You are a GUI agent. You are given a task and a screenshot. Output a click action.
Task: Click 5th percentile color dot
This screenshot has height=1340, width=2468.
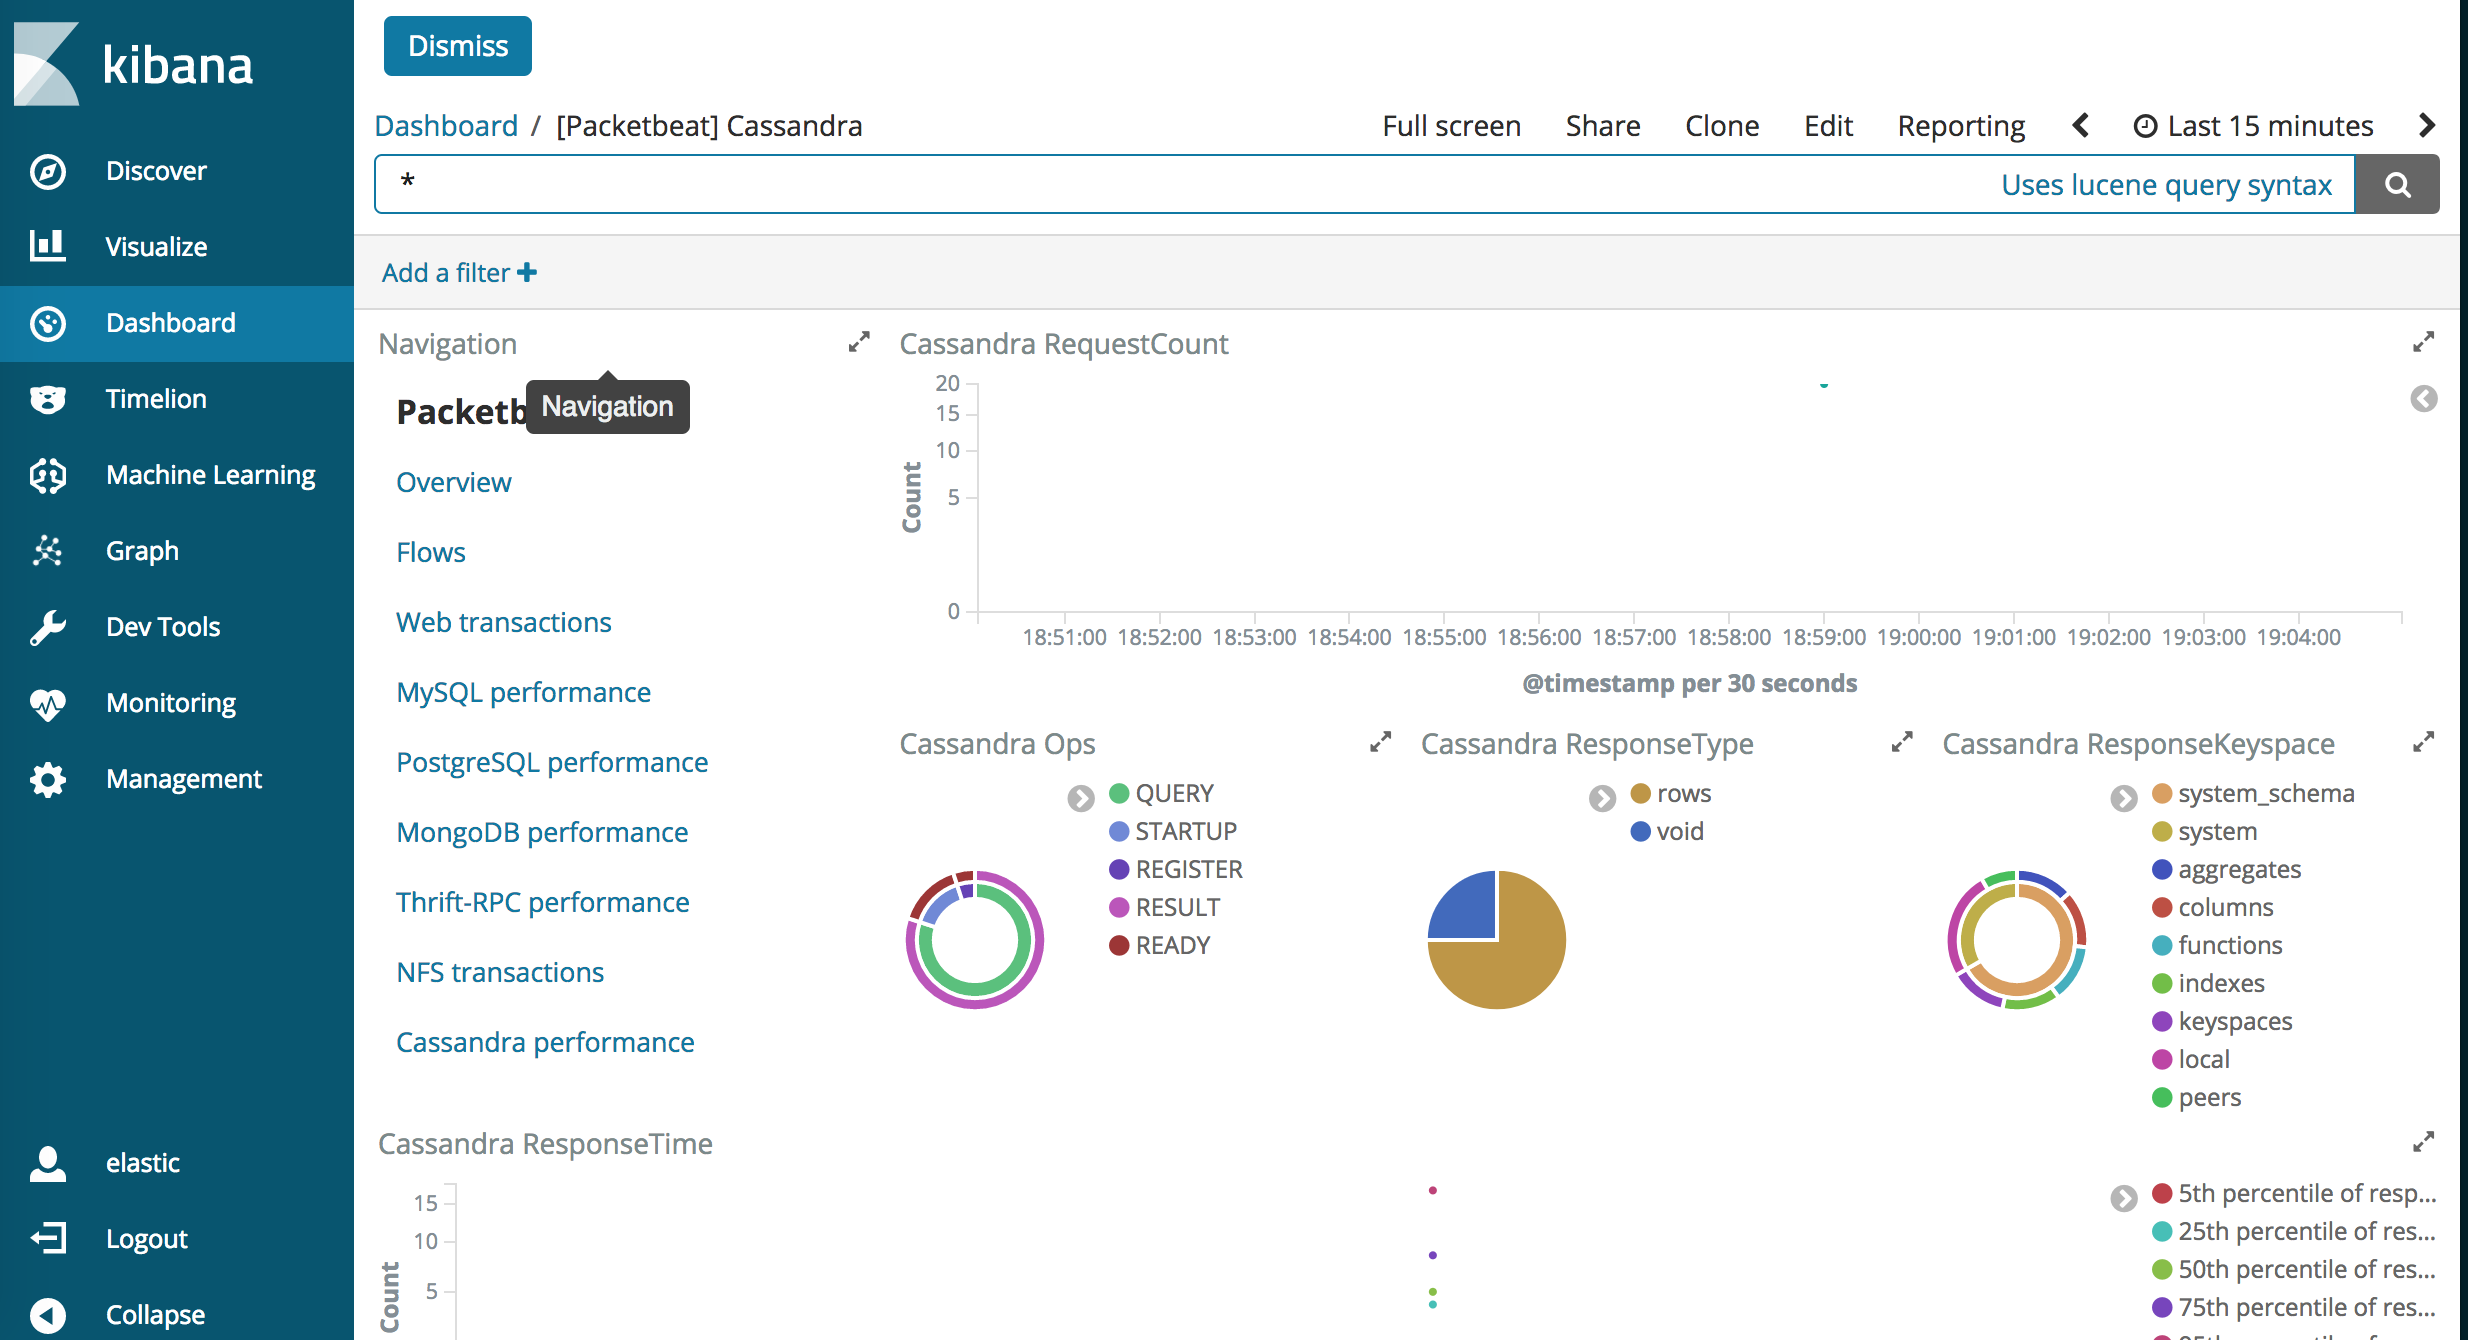pos(2162,1193)
